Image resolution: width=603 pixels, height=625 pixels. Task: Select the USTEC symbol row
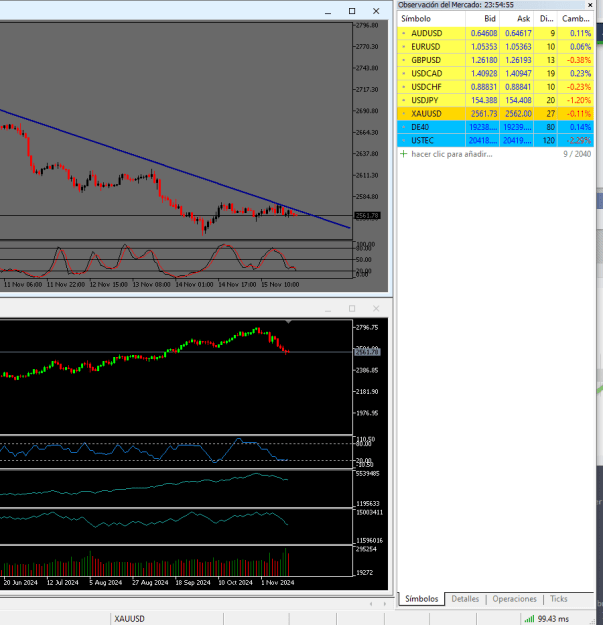pyautogui.click(x=495, y=140)
